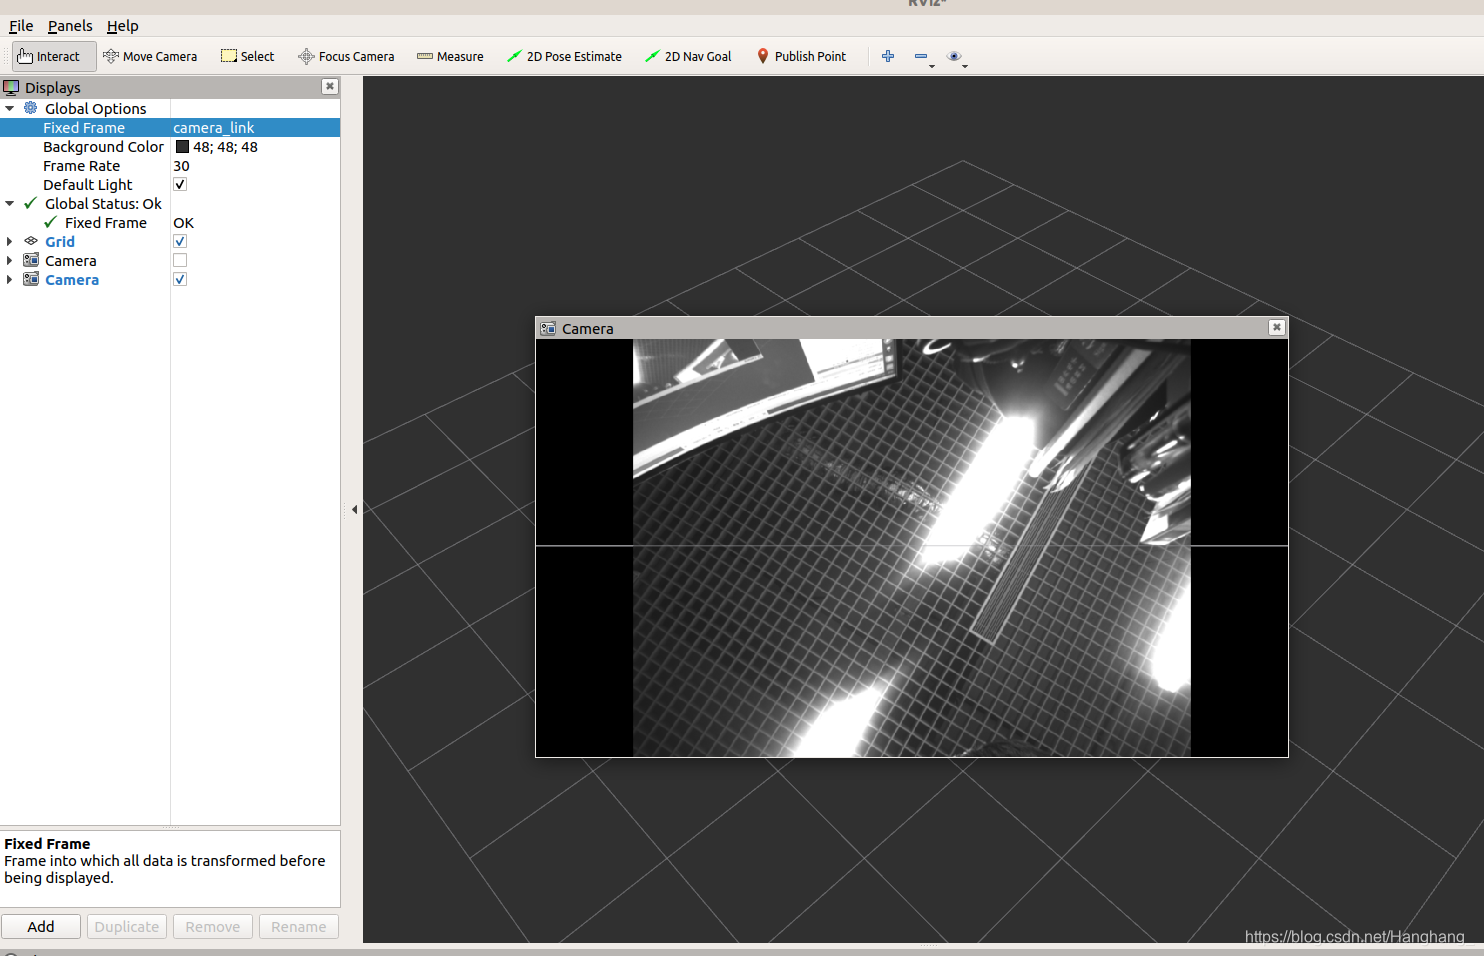
Task: Click the unchecked Camera display icon
Action: [31, 260]
